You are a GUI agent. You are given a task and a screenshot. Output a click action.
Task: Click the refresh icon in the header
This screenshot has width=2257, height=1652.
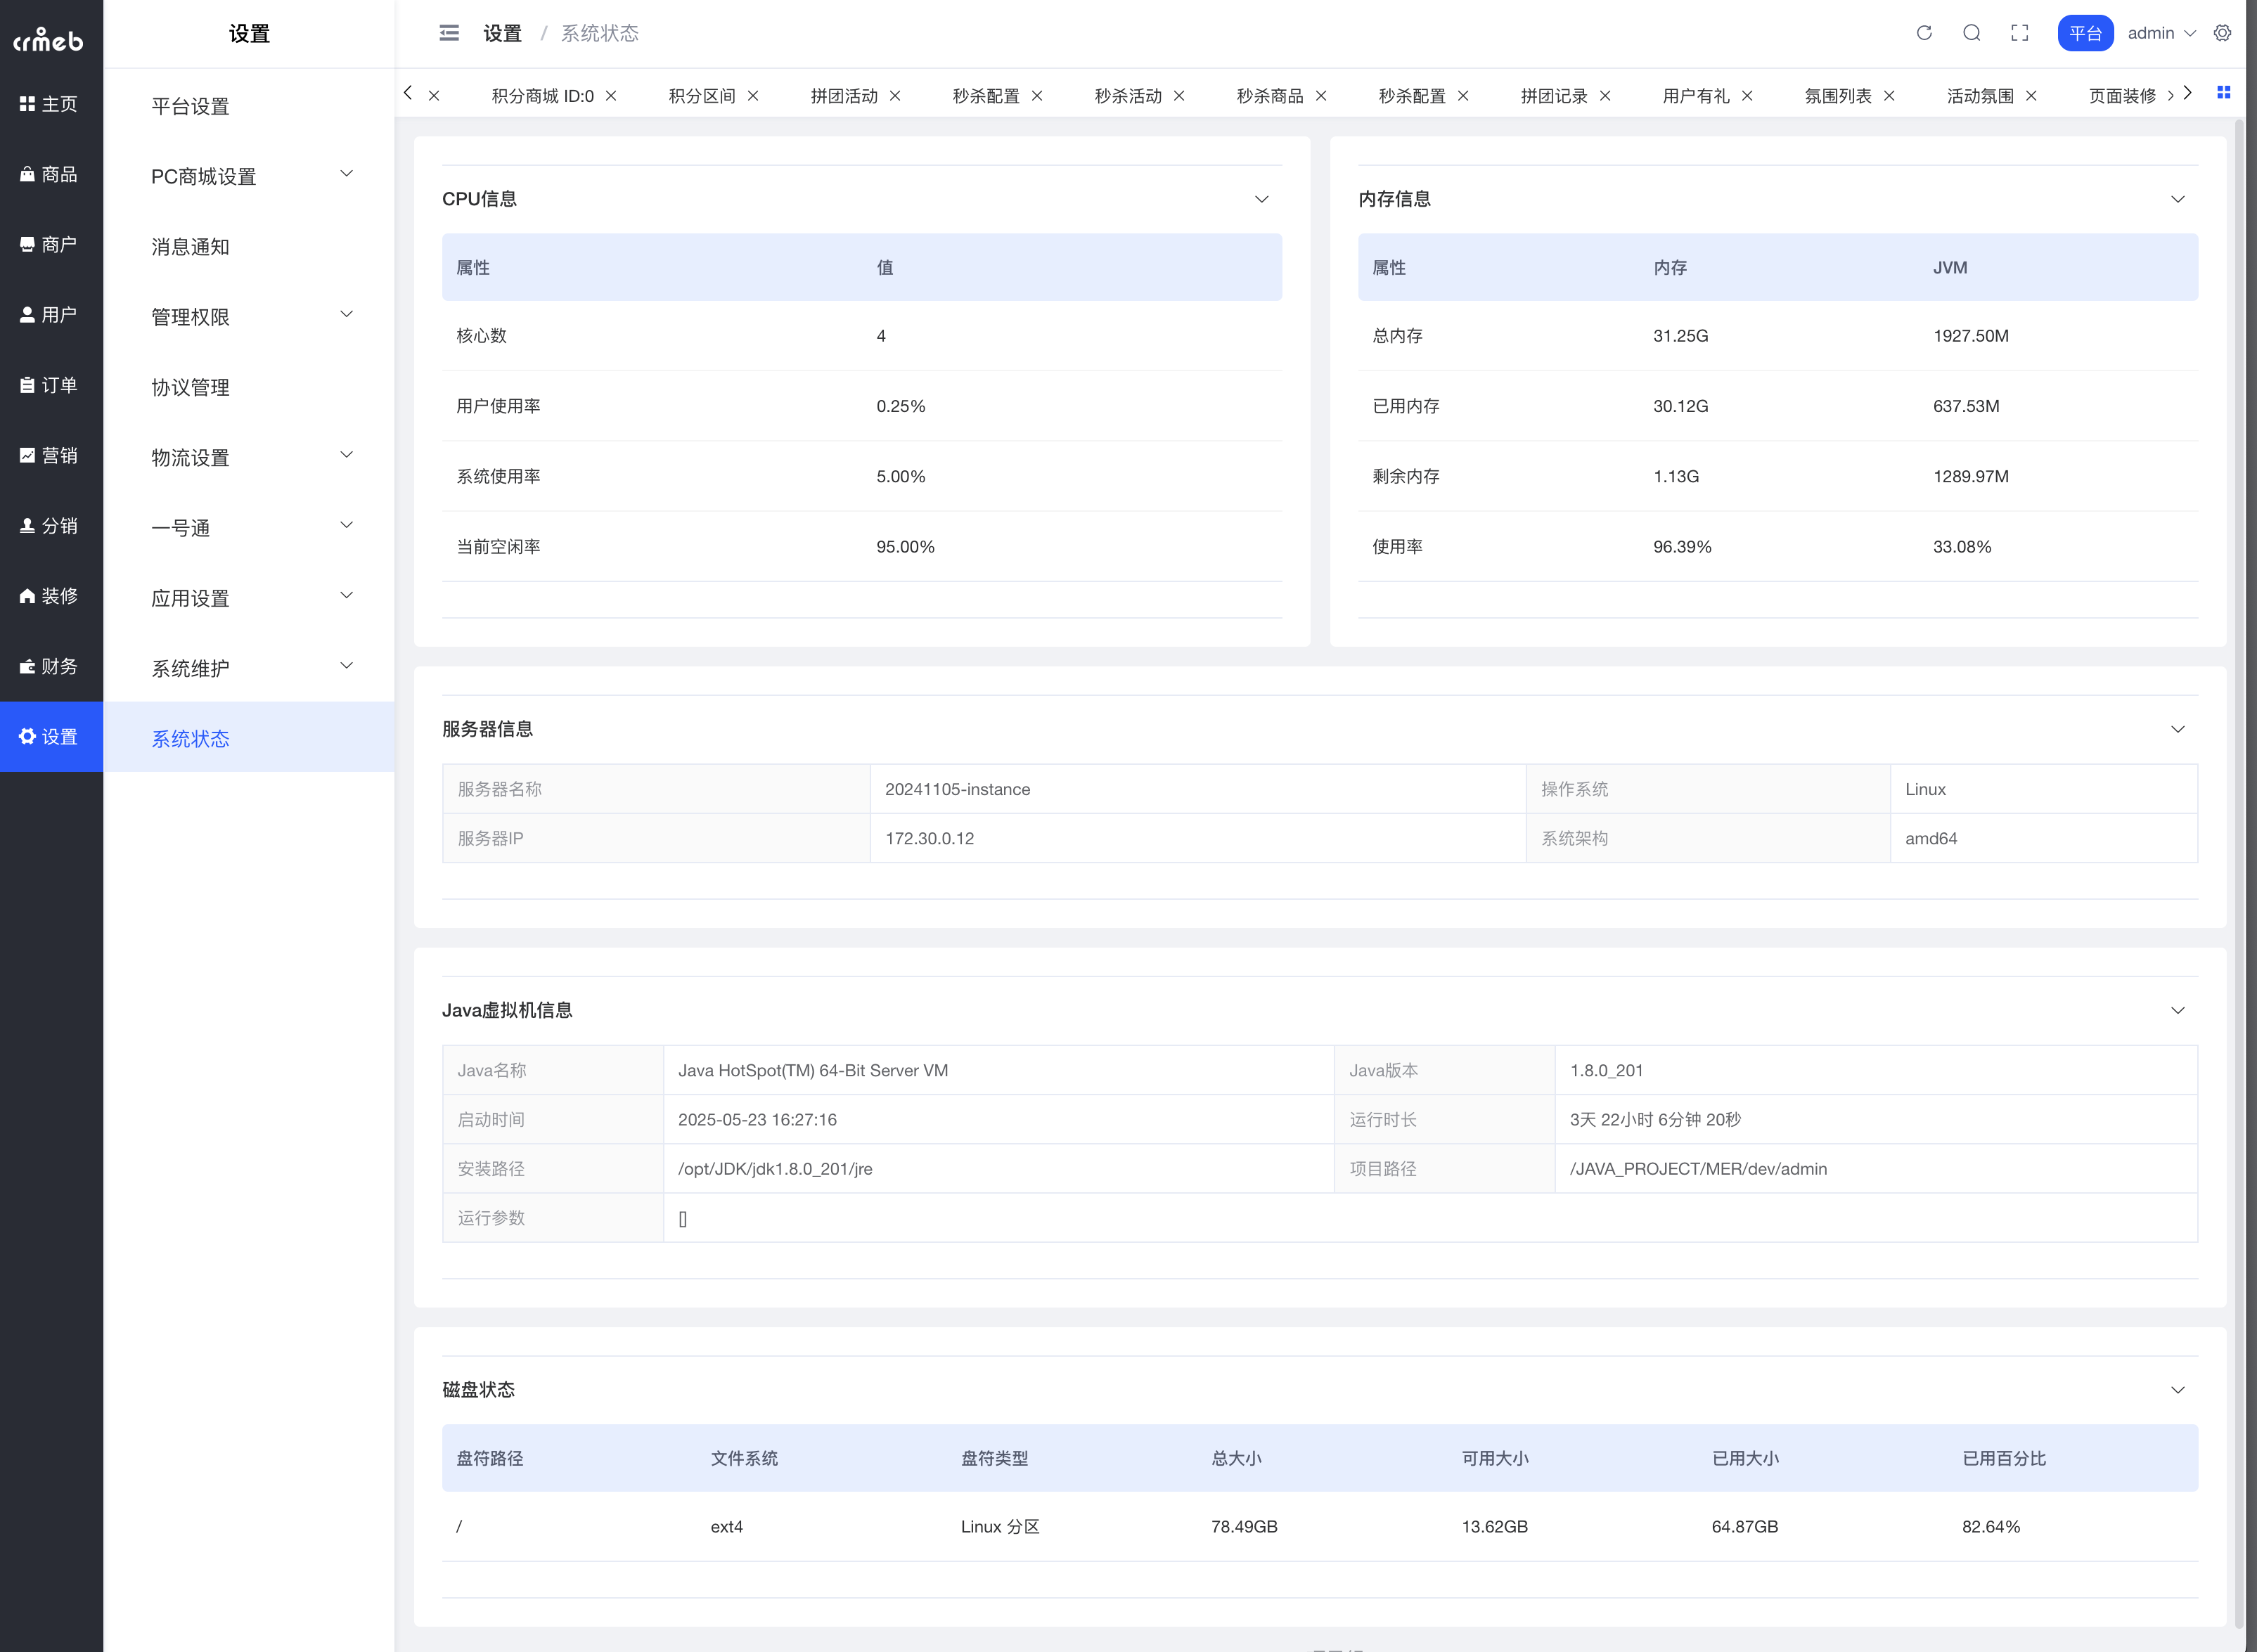click(x=1924, y=33)
